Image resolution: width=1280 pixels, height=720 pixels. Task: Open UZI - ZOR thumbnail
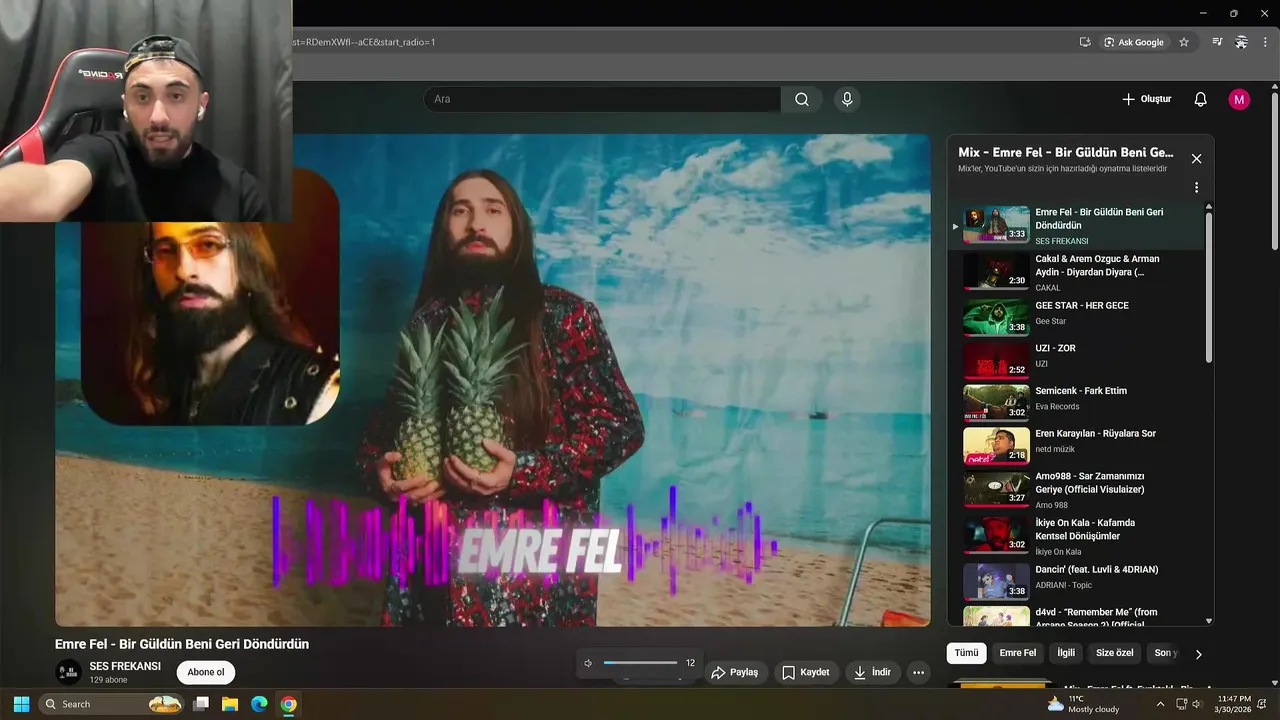coord(996,359)
